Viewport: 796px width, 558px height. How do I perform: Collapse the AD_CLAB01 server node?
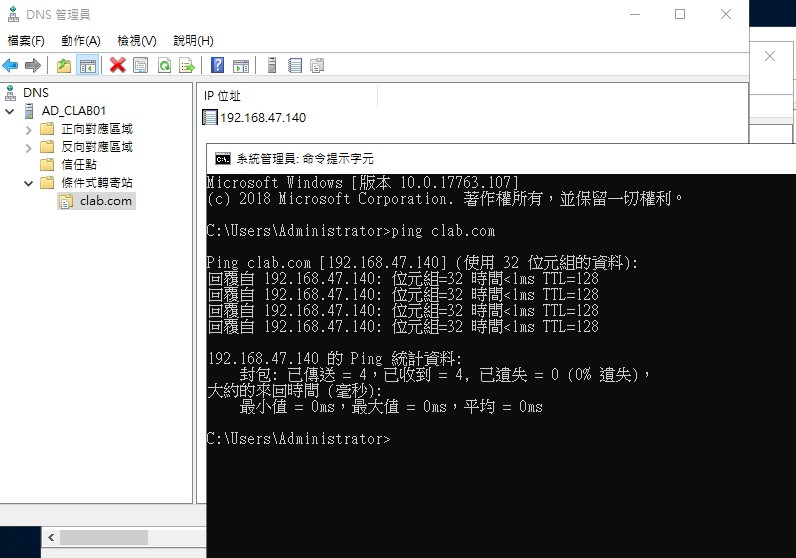point(10,111)
